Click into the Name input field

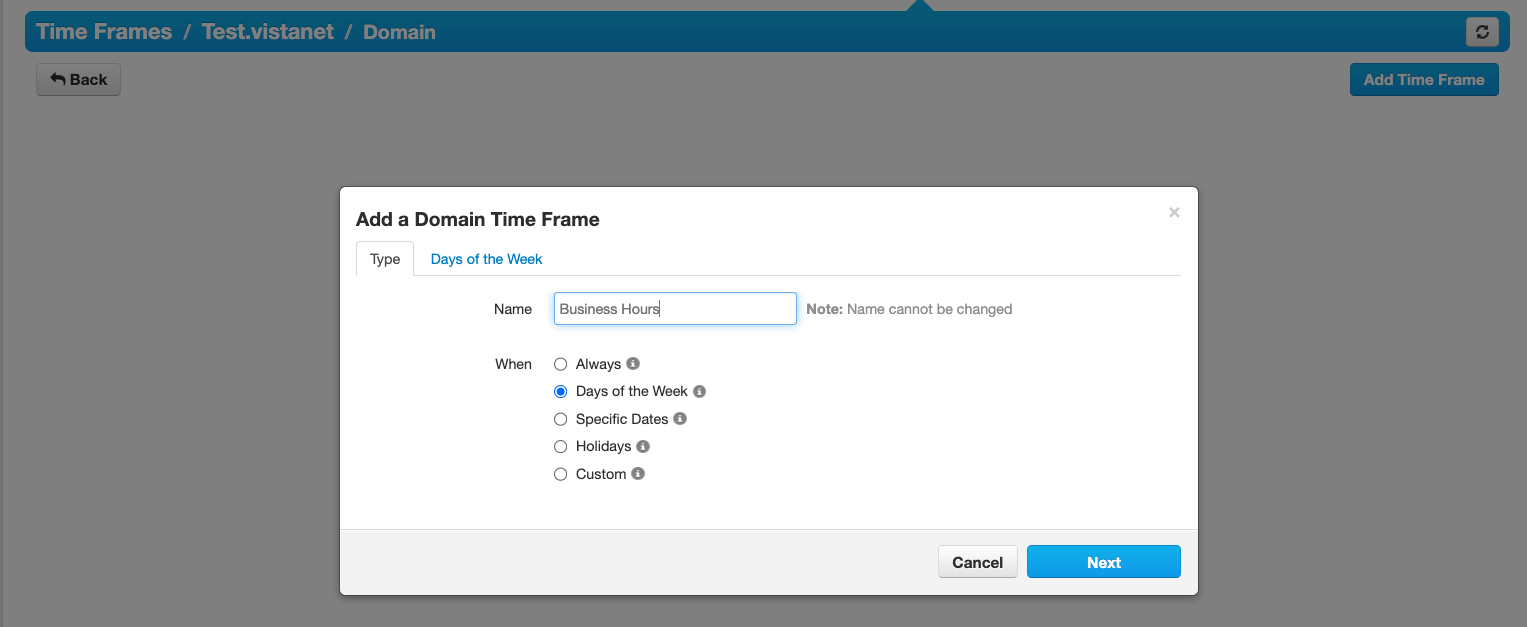point(675,309)
